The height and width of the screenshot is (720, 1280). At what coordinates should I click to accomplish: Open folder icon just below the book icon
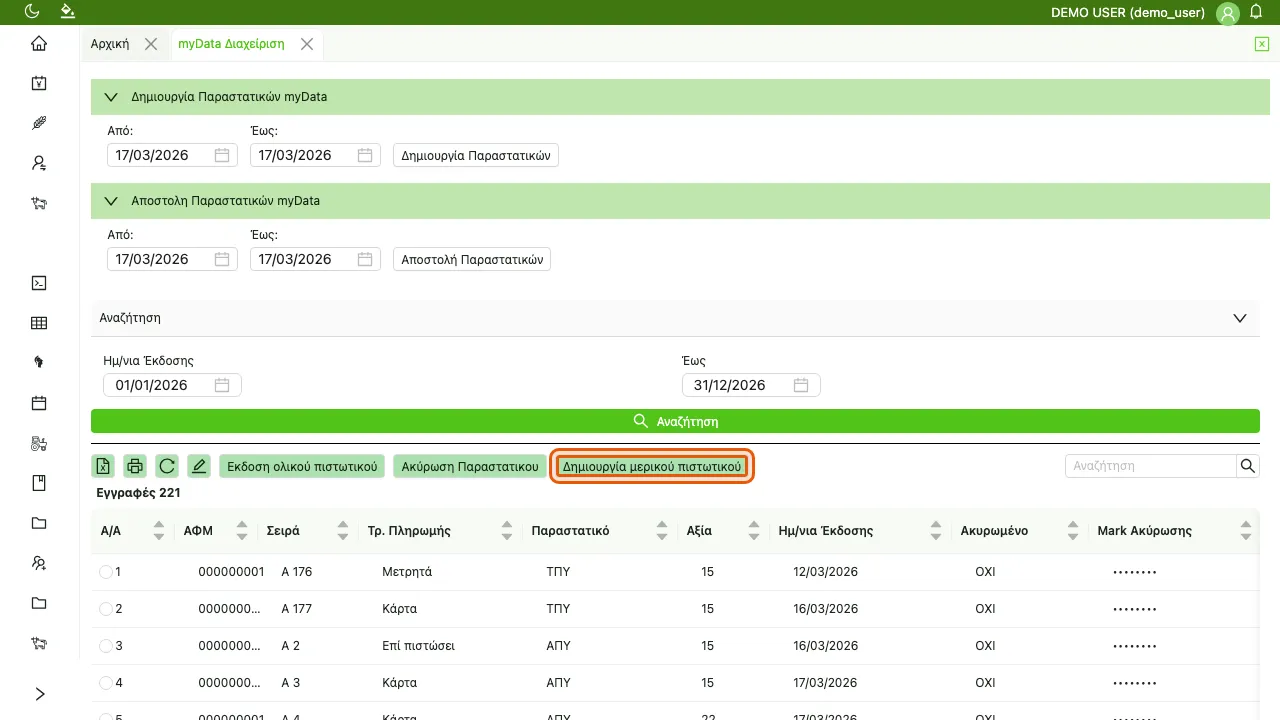[x=39, y=523]
